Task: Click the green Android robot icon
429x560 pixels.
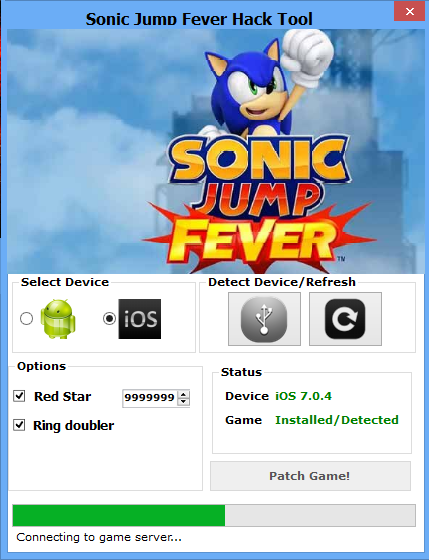Action: click(x=58, y=319)
